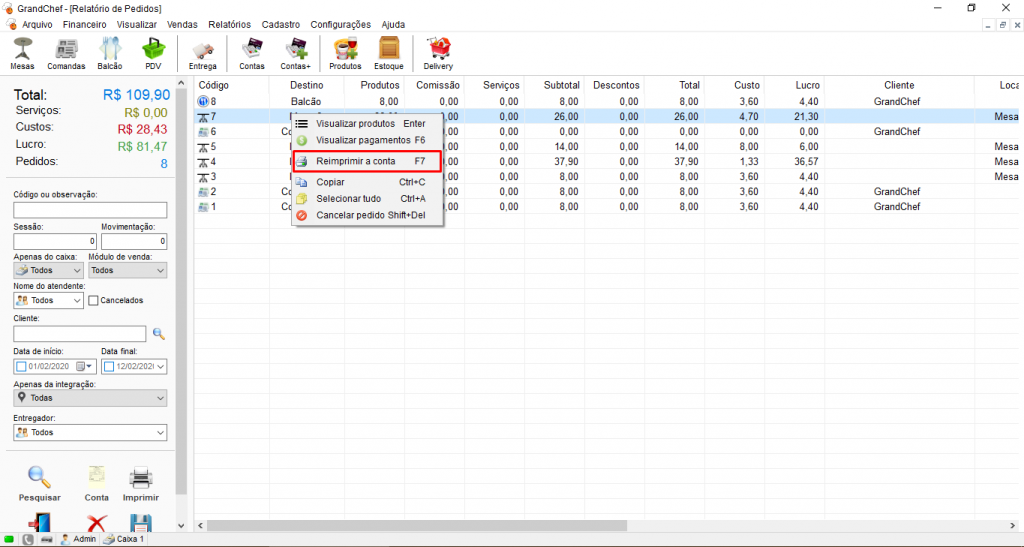Toggle the Data final checkbox
Image resolution: width=1024 pixels, height=547 pixels.
tap(109, 366)
